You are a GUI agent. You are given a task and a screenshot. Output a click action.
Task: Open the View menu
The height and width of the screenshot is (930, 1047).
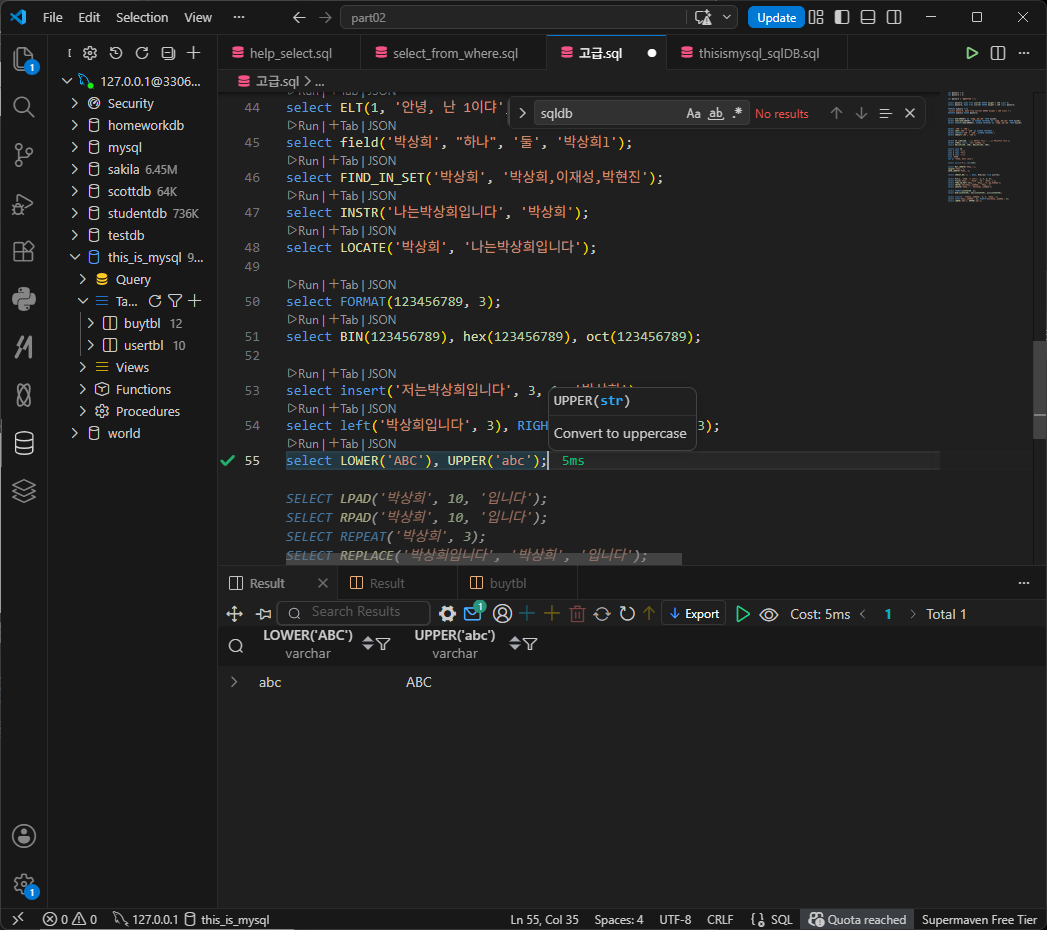tap(198, 17)
